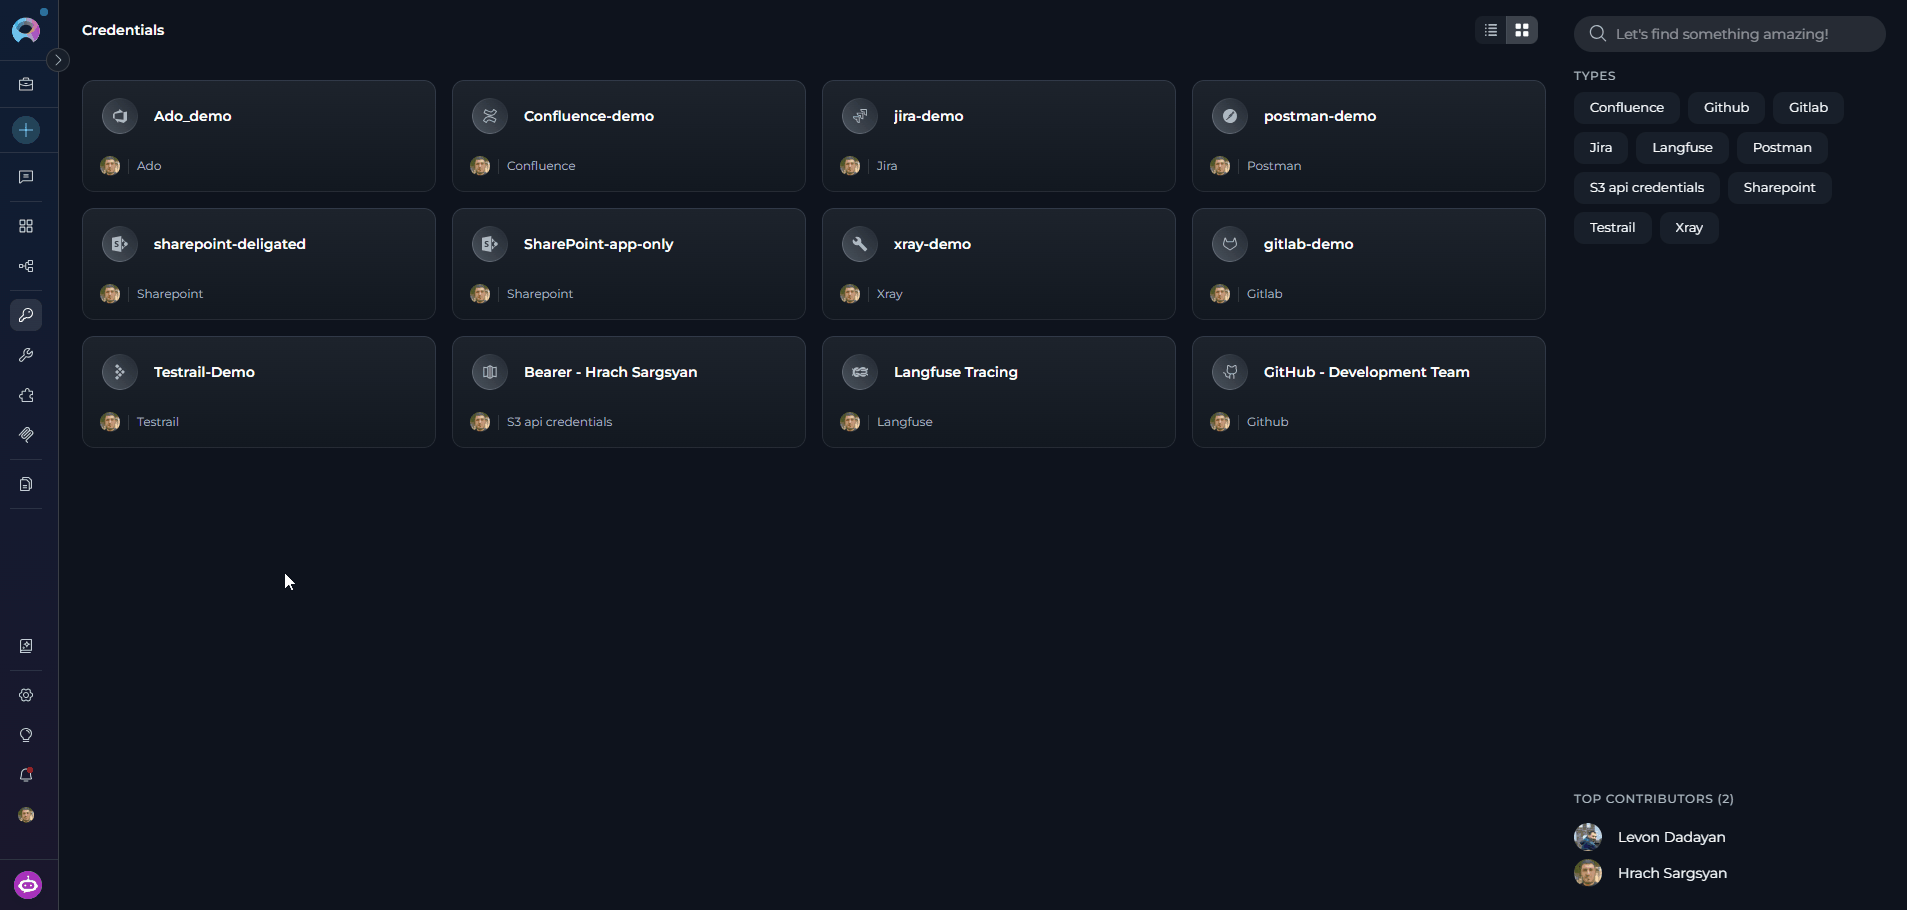Click the Ado_demo card's Ado icon
The height and width of the screenshot is (910, 1907).
click(120, 116)
